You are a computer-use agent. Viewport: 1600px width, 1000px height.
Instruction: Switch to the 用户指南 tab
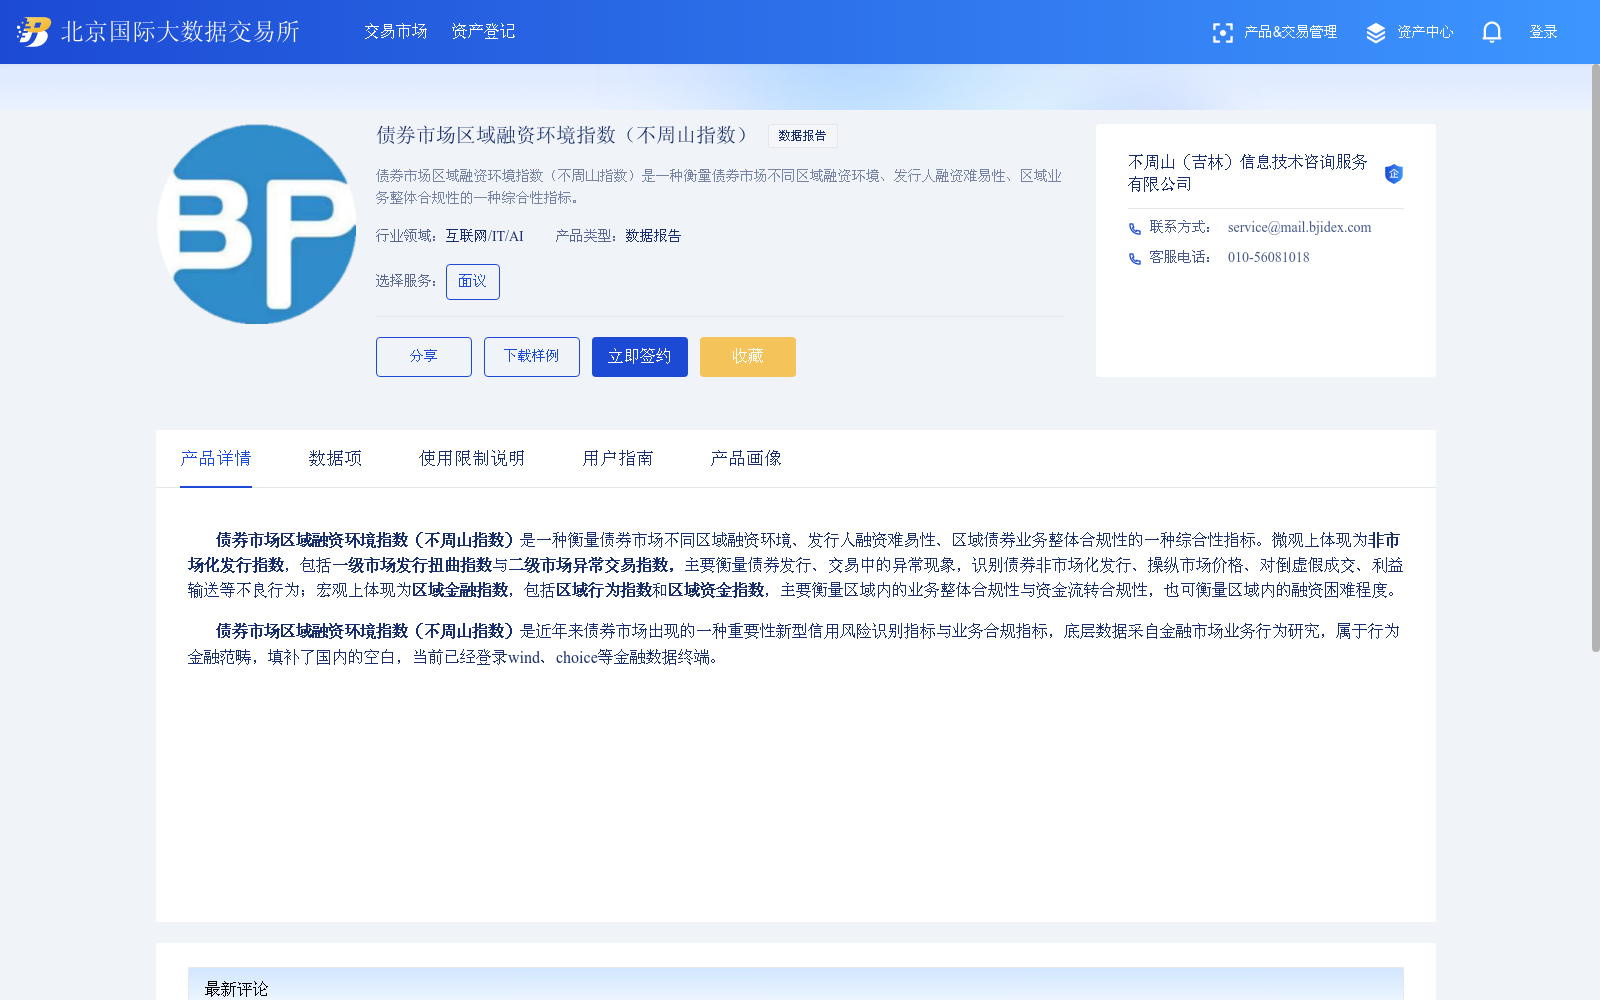coord(618,458)
